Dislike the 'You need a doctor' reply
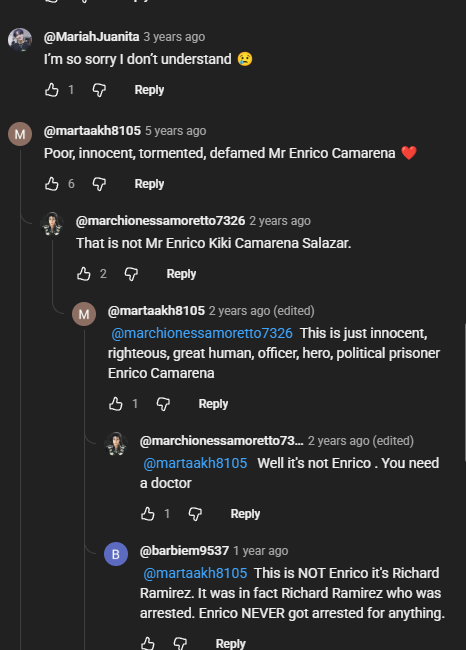This screenshot has height=650, width=466. [x=195, y=514]
